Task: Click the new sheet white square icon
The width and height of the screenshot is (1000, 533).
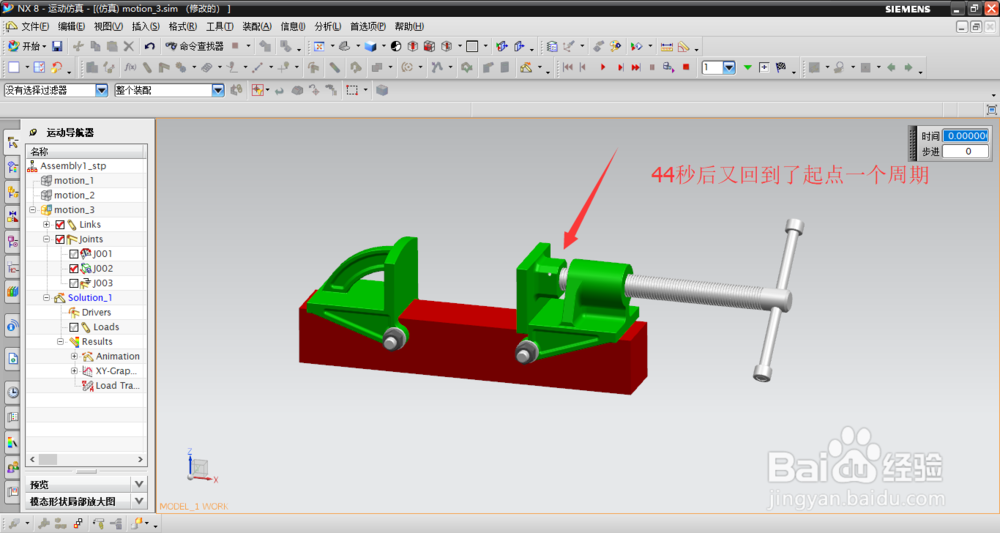Action: point(14,67)
